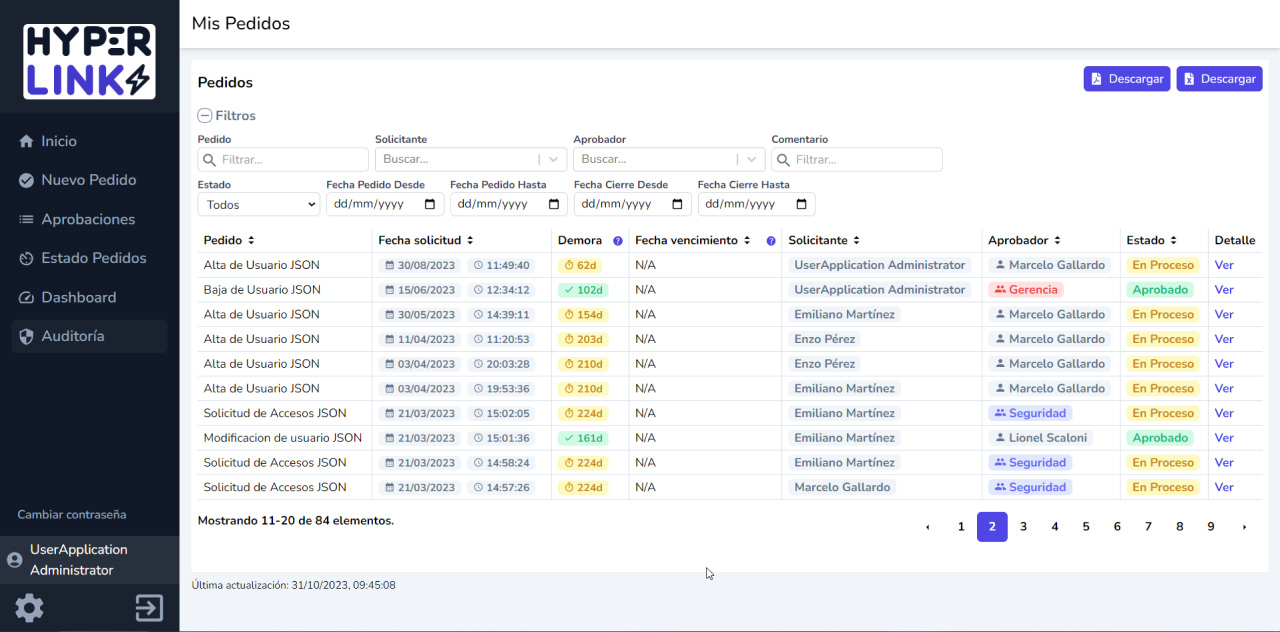
Task: Go to previous page arrow in pagination
Action: [x=928, y=527]
